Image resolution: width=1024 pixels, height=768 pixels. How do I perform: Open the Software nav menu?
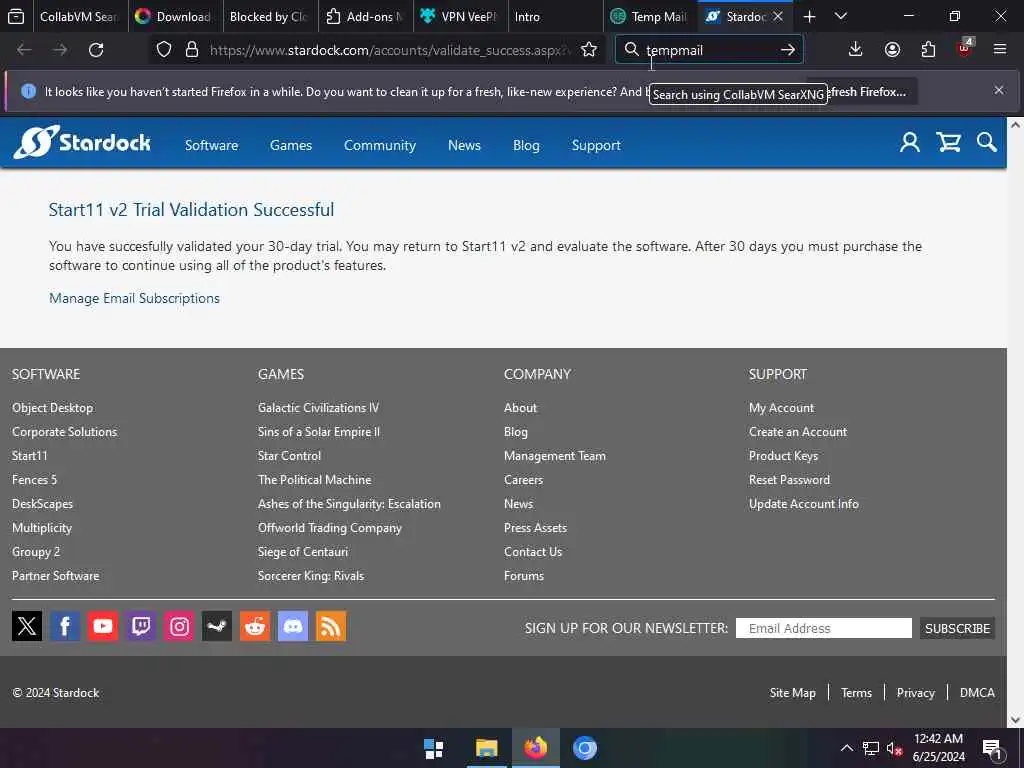pyautogui.click(x=212, y=145)
